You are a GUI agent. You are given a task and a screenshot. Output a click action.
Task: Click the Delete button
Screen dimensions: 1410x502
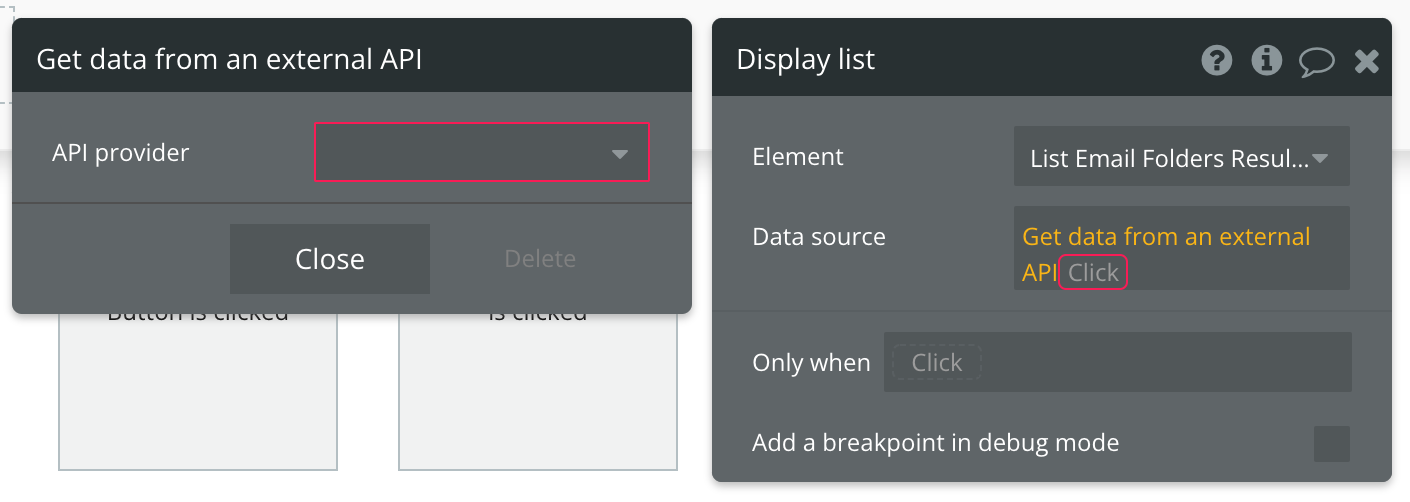click(540, 259)
